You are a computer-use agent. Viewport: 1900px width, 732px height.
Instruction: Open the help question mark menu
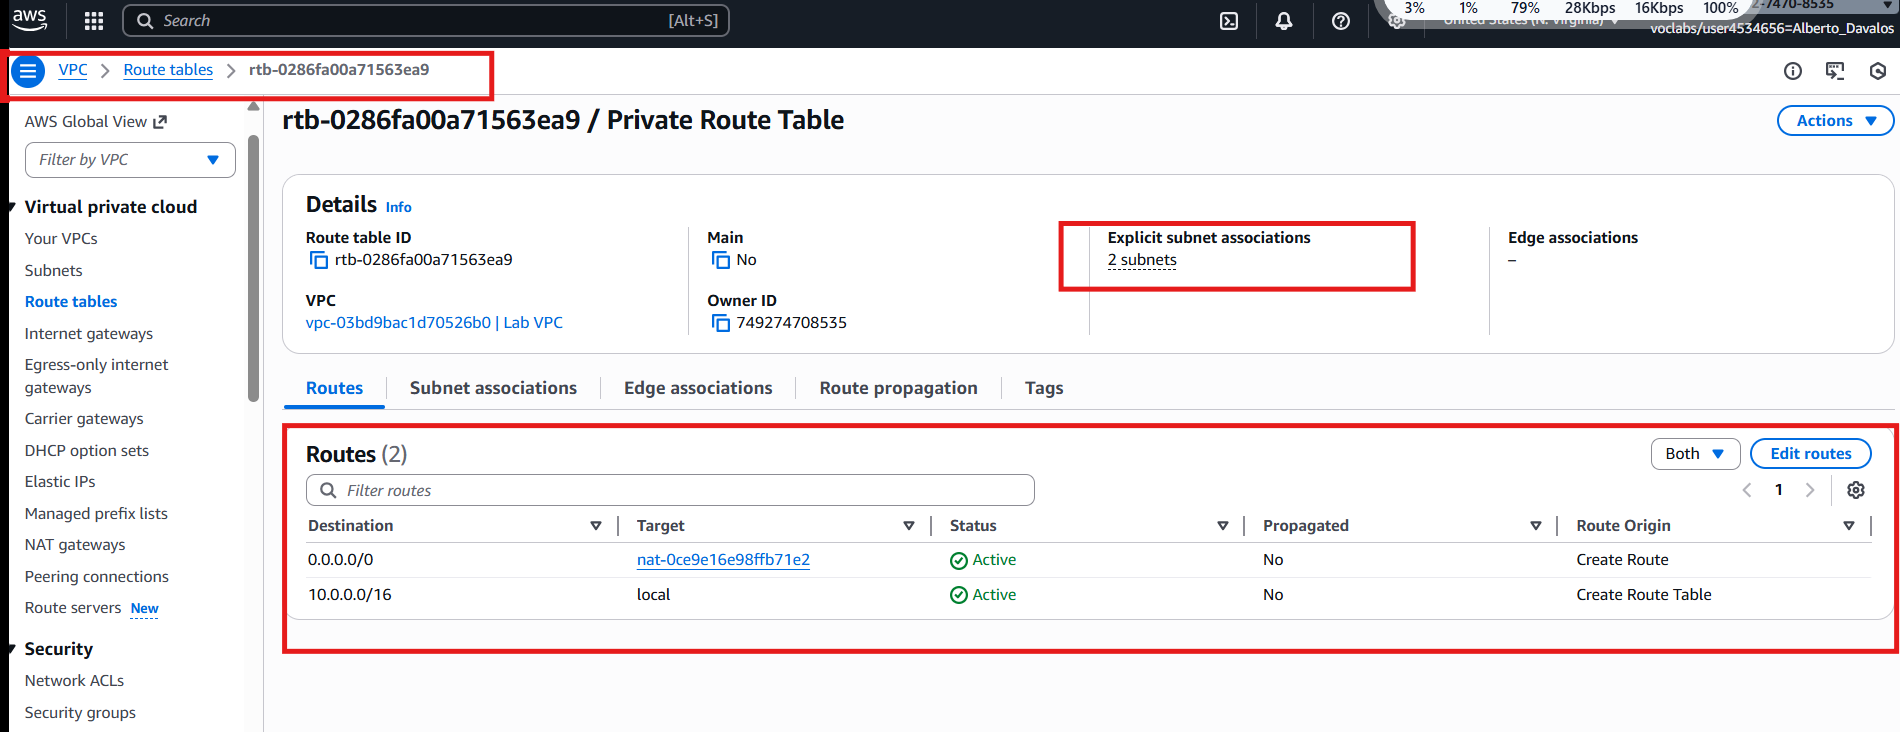pos(1341,21)
